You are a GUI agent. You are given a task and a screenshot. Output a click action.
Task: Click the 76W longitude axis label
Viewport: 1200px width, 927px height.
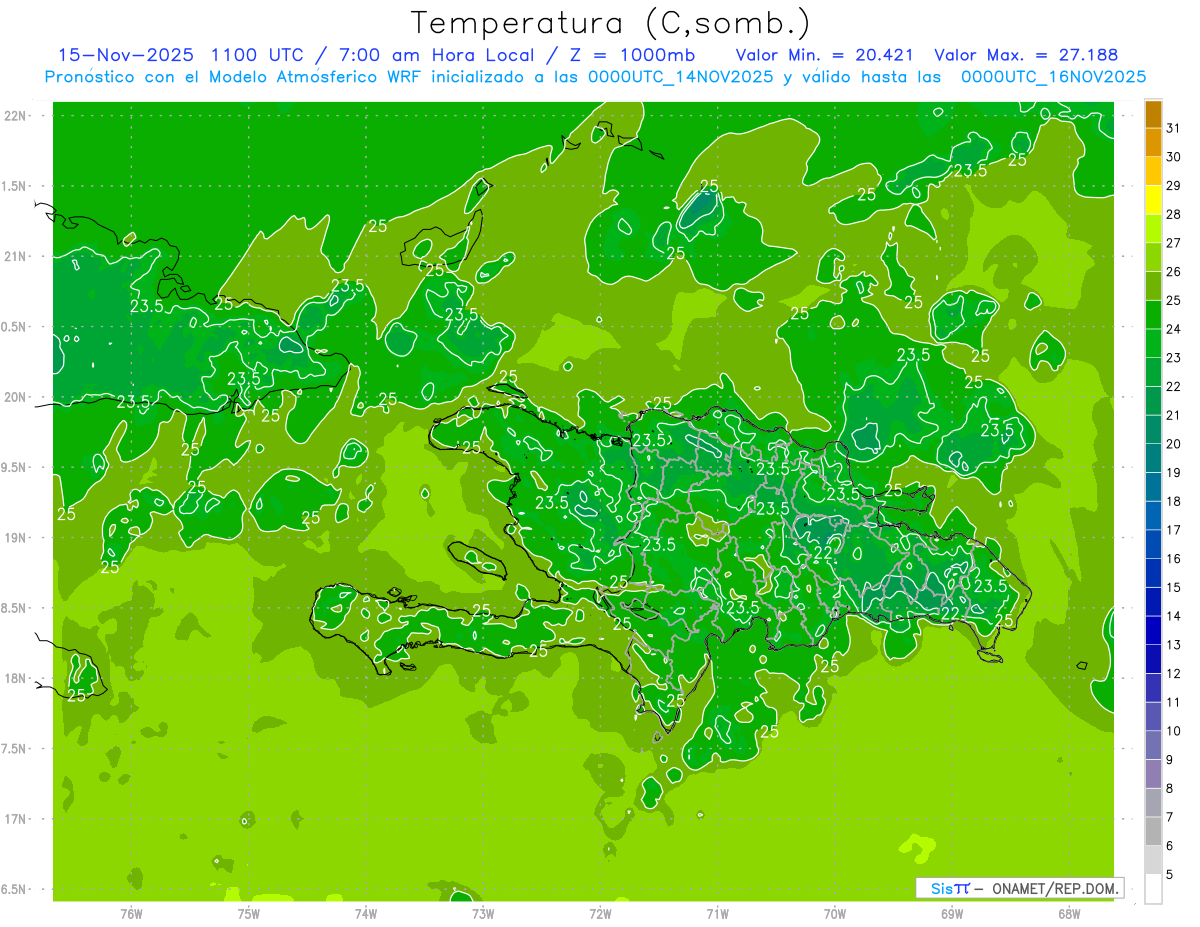tap(131, 914)
